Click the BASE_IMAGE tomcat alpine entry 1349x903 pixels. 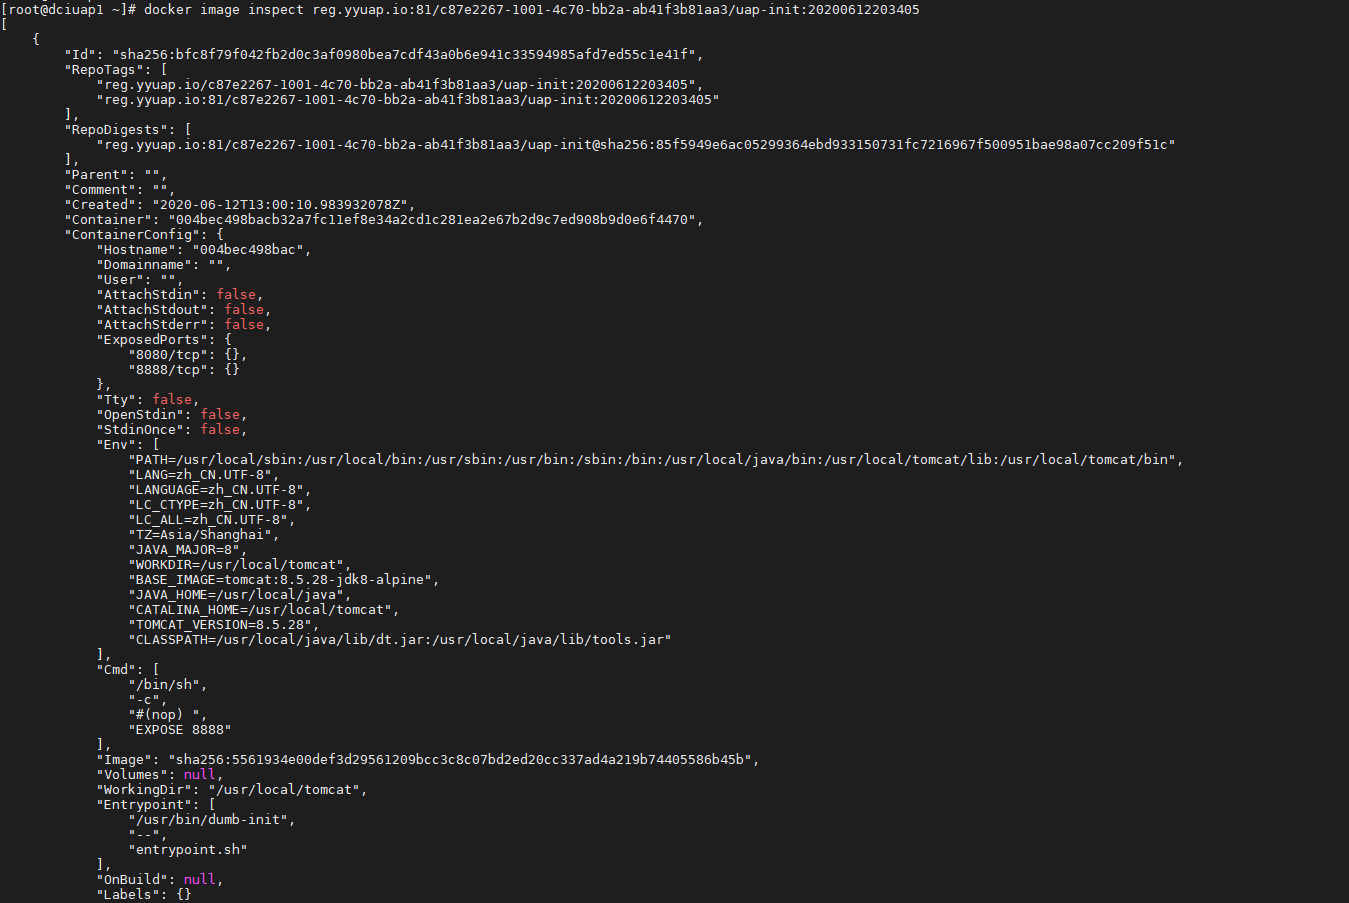point(283,580)
